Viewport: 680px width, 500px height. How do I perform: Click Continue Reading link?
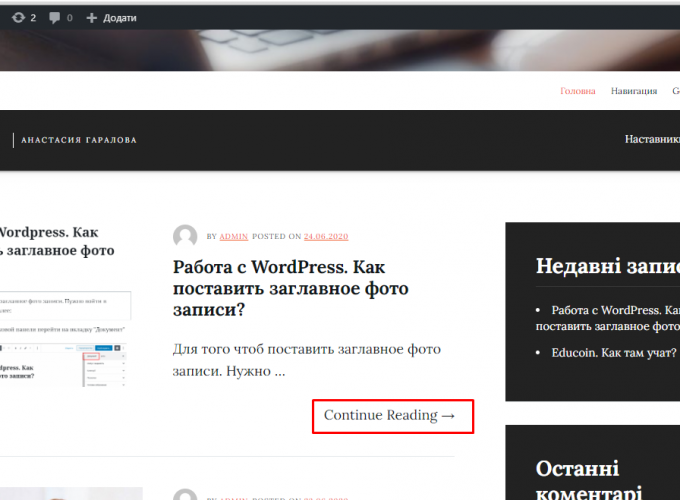tap(389, 415)
